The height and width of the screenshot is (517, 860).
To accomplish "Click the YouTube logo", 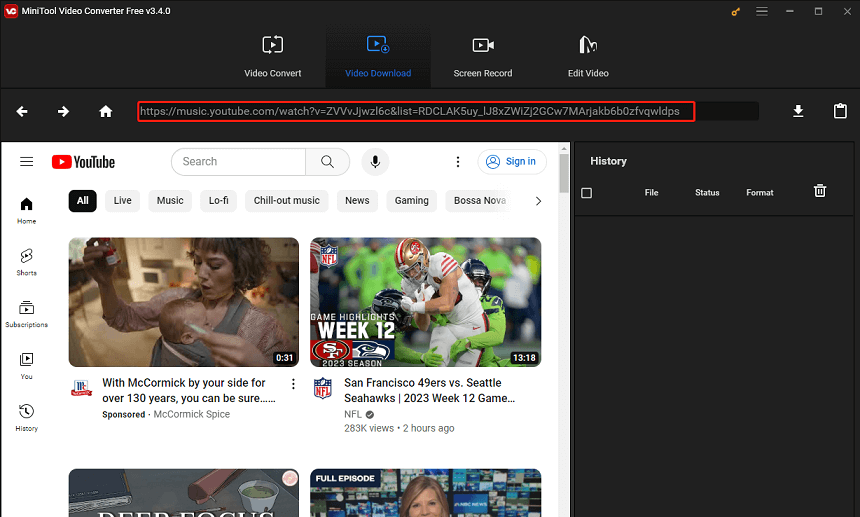I will (x=83, y=162).
